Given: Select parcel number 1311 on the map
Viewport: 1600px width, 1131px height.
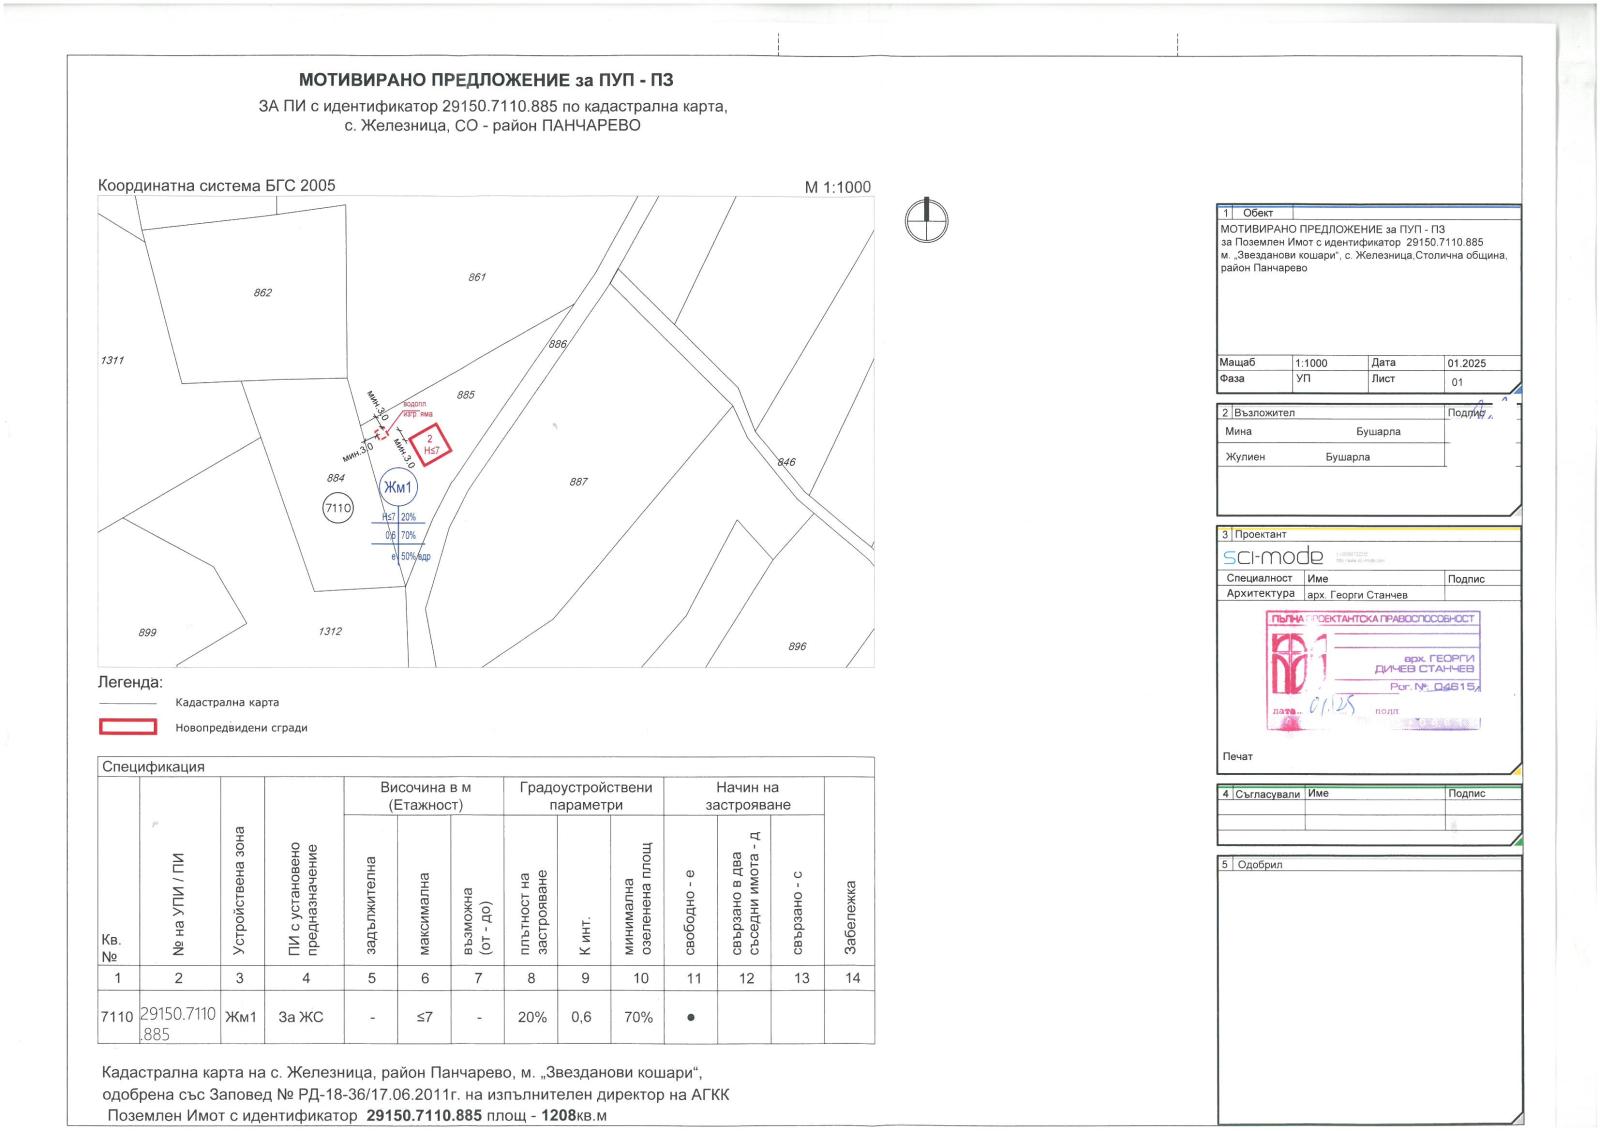Looking at the screenshot, I should point(112,360).
